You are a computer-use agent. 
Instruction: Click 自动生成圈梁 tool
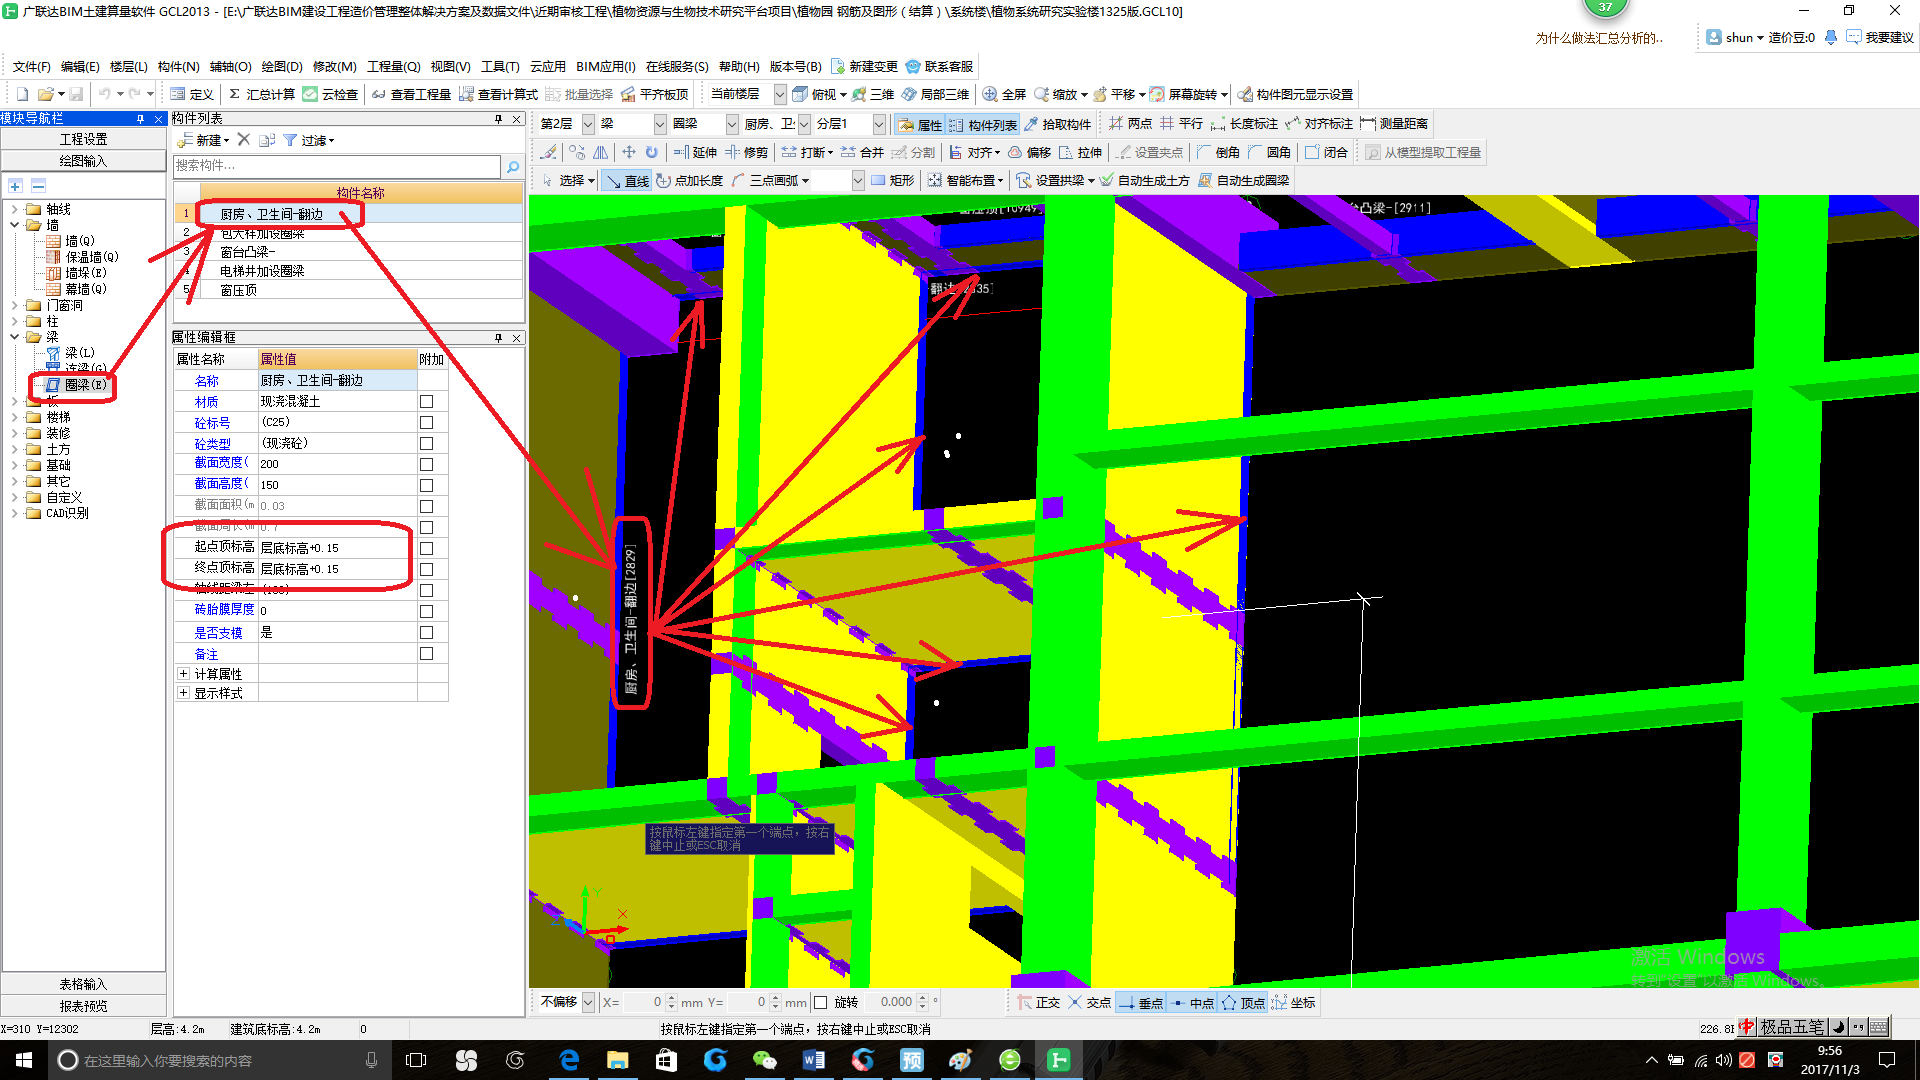1244,180
